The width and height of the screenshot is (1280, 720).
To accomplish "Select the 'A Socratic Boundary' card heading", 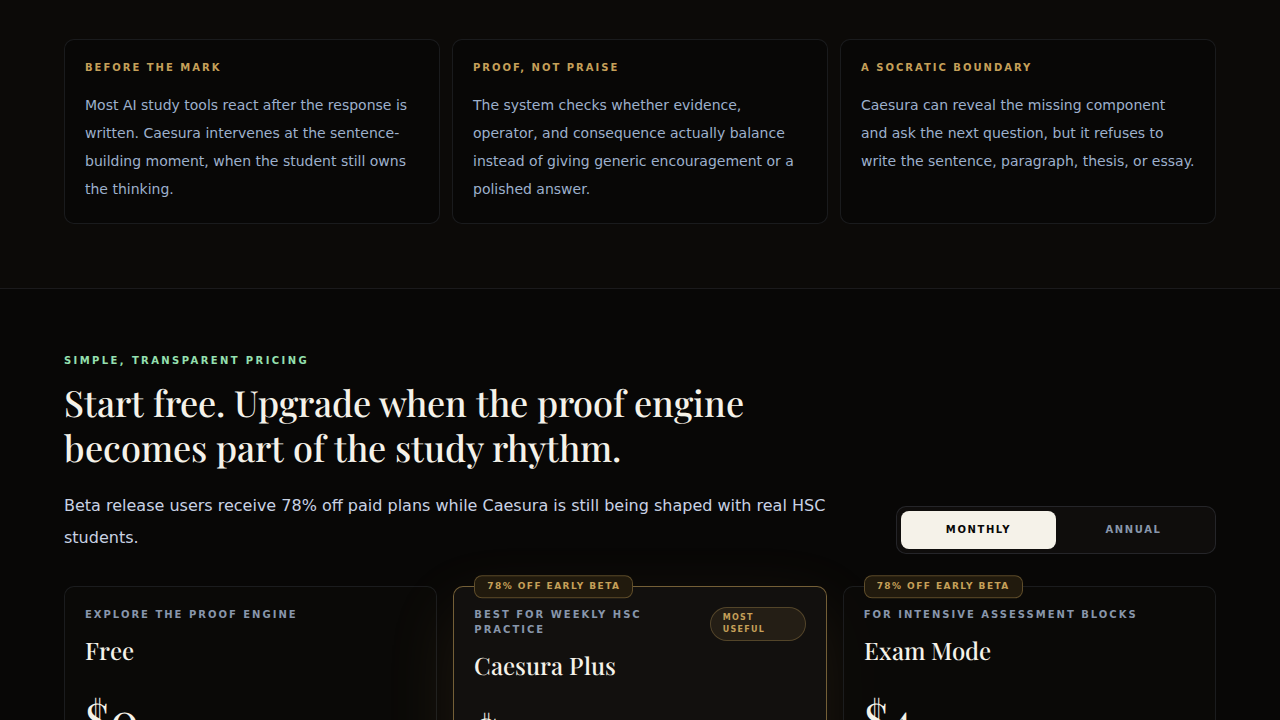I will pos(946,67).
